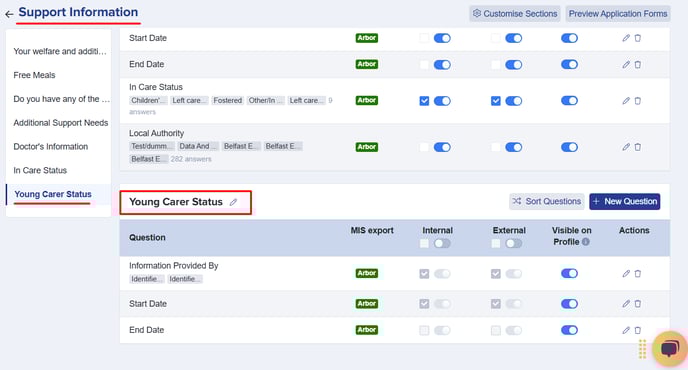Click Sort Questions button
688x370 pixels.
tap(547, 201)
